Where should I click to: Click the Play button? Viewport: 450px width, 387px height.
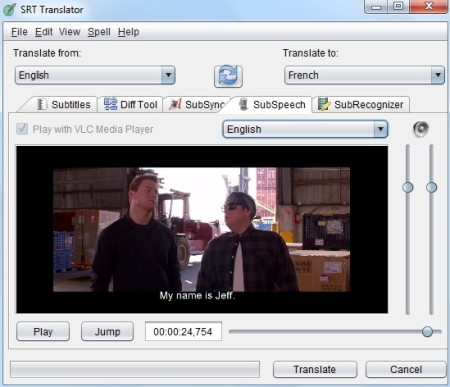43,331
